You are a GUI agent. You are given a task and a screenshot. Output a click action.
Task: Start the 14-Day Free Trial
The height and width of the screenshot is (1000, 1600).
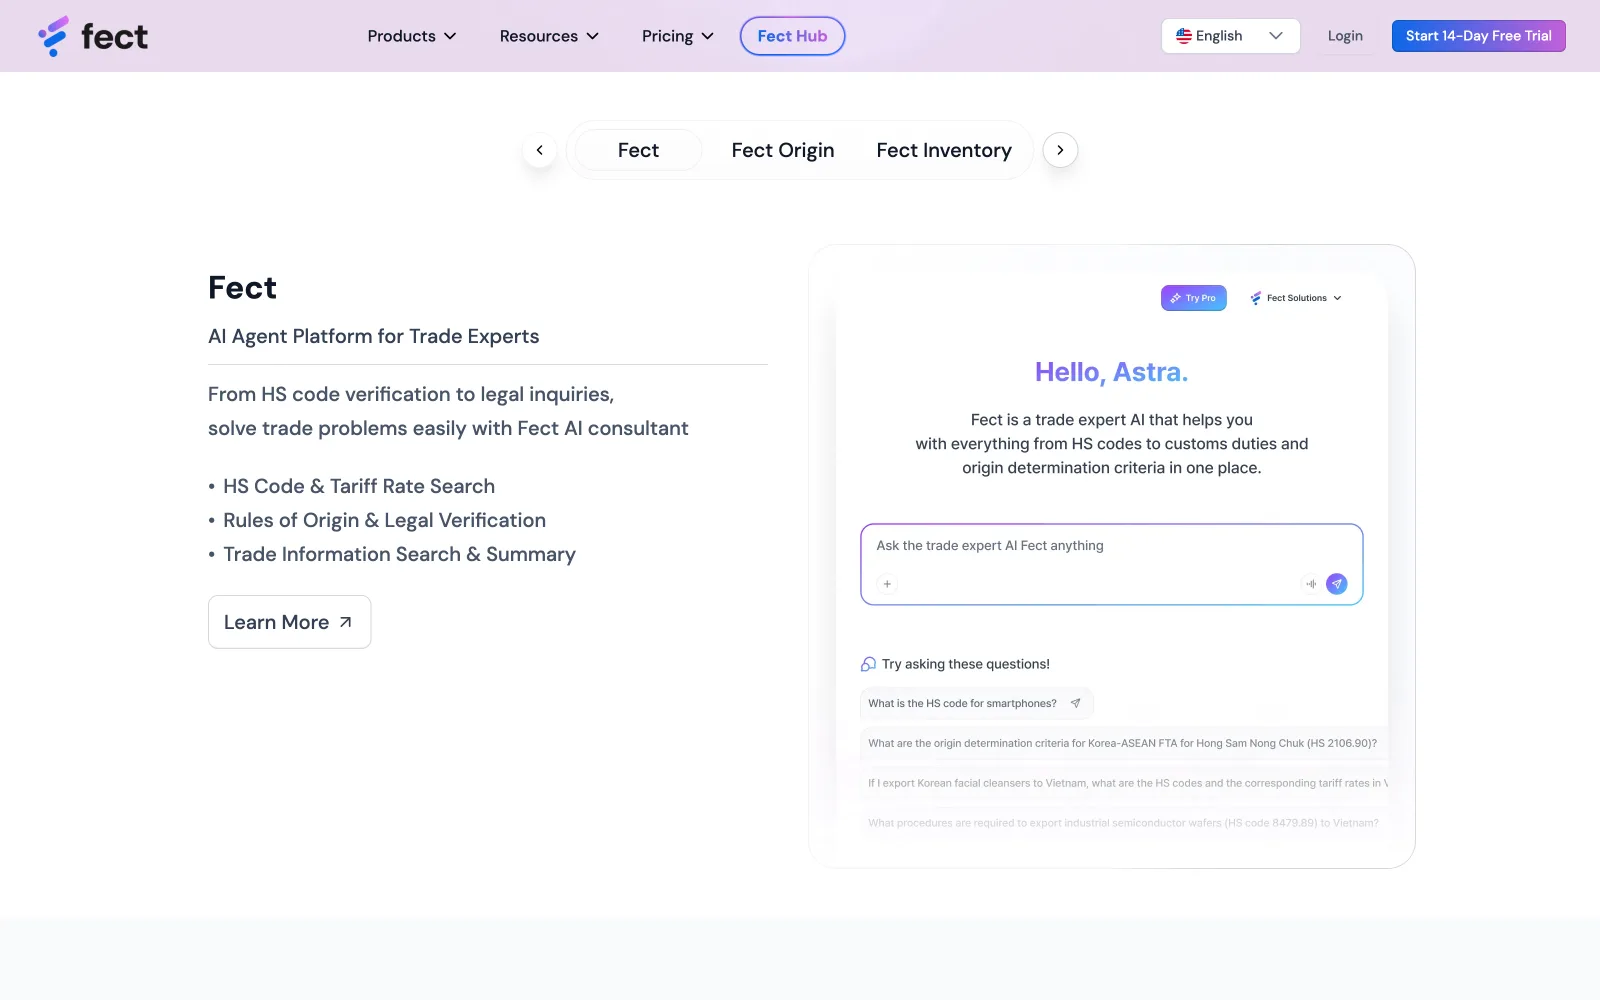coord(1478,36)
